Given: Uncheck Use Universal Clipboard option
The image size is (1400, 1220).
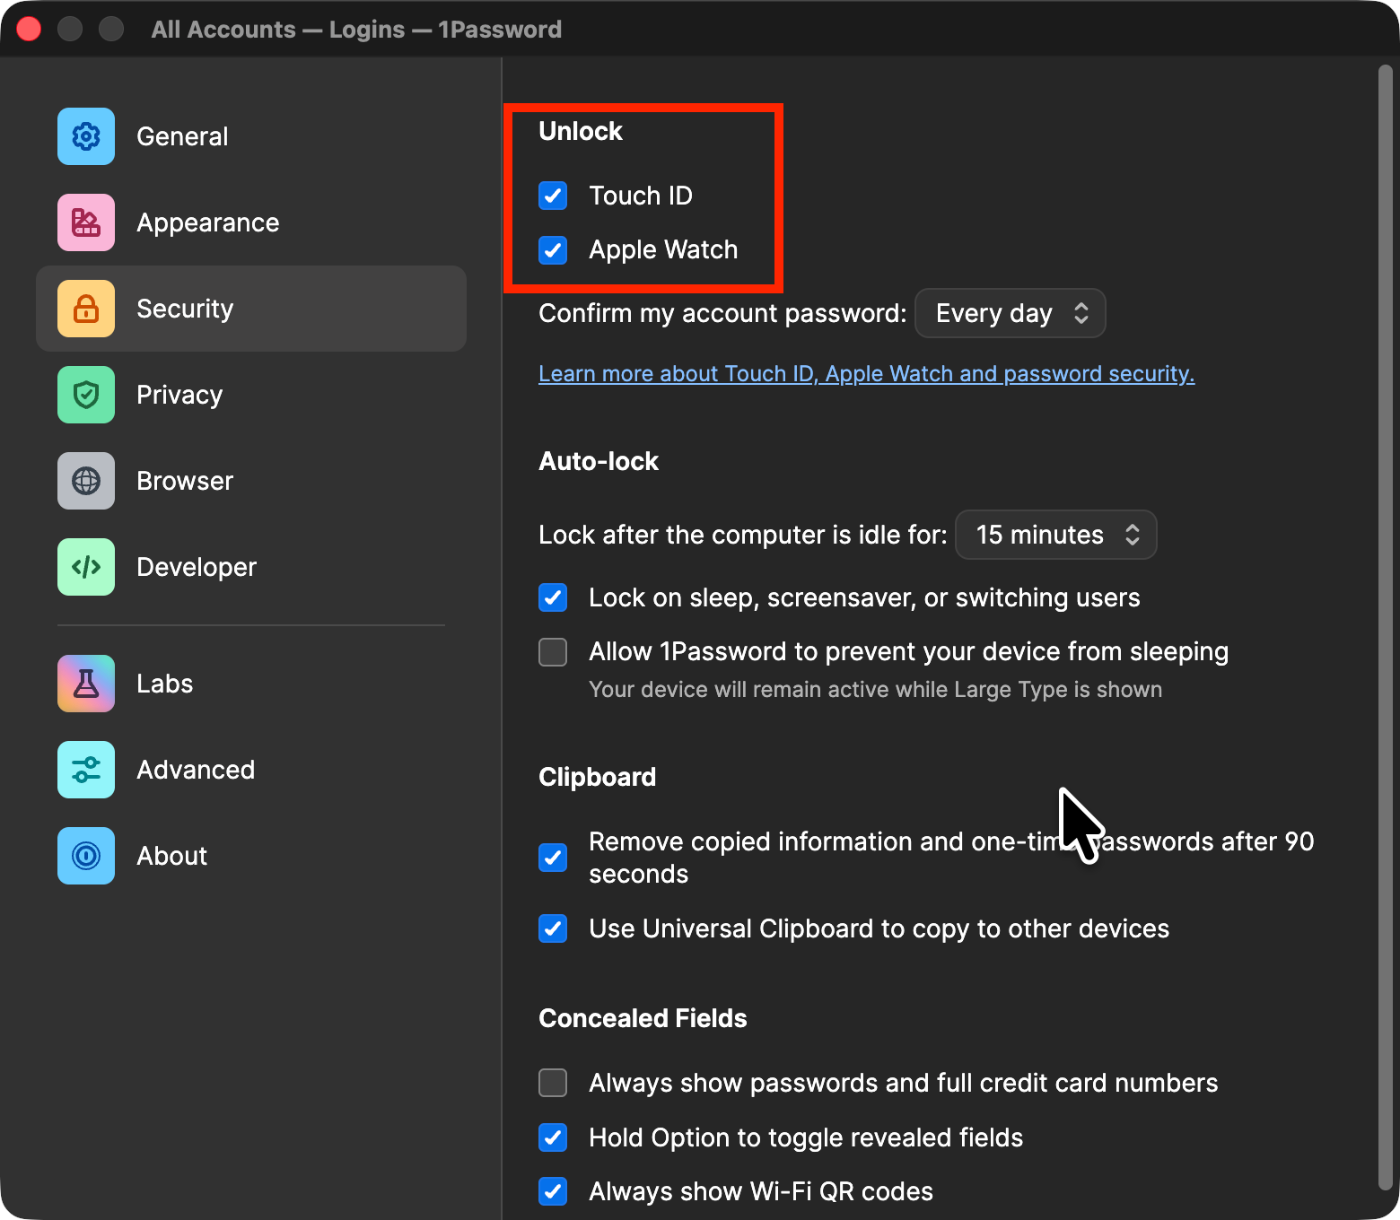Looking at the screenshot, I should click(553, 928).
